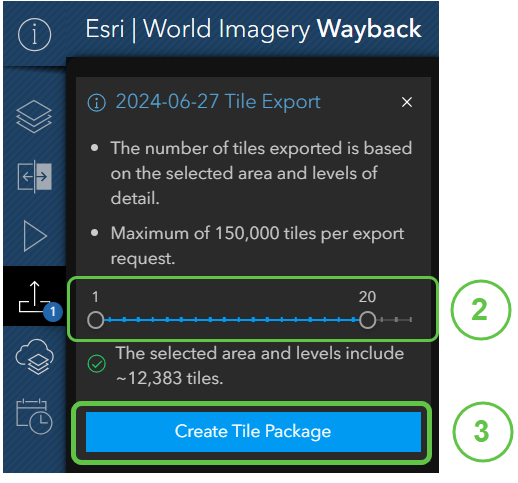Open the app info icon beside the Esri title
Screen dimensions: 518x483
(34, 35)
